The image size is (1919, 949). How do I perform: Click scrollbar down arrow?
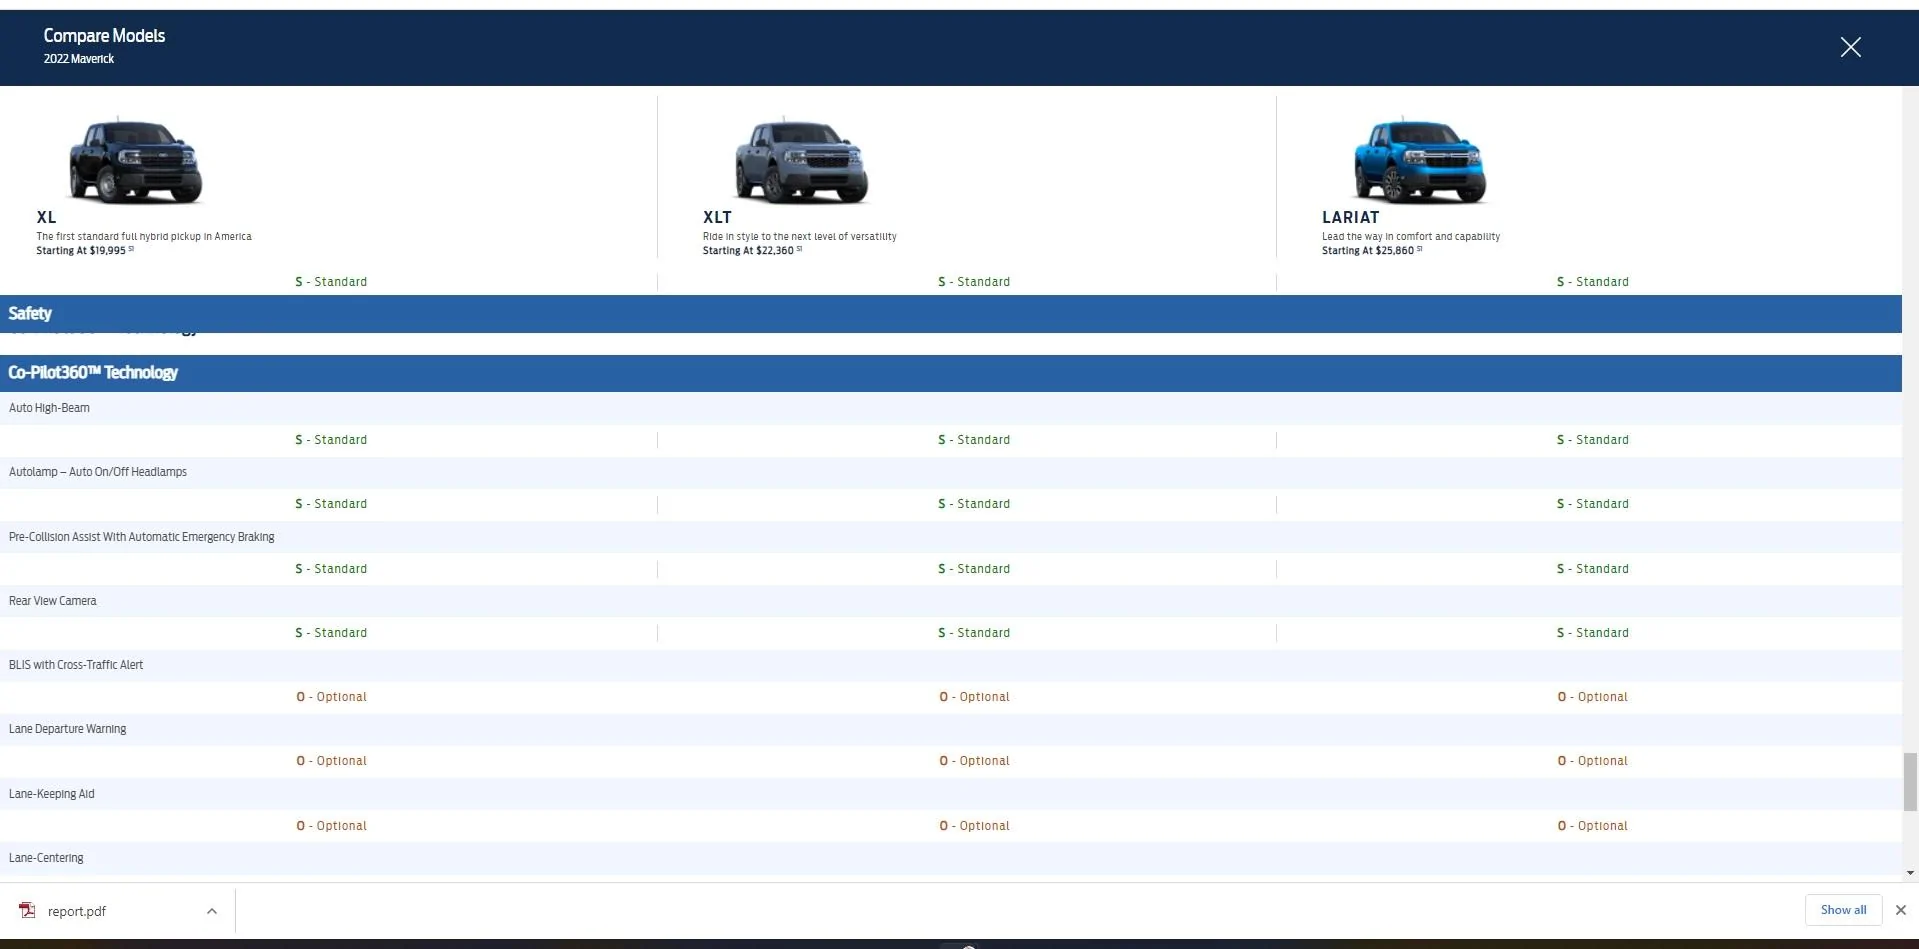(x=1910, y=873)
